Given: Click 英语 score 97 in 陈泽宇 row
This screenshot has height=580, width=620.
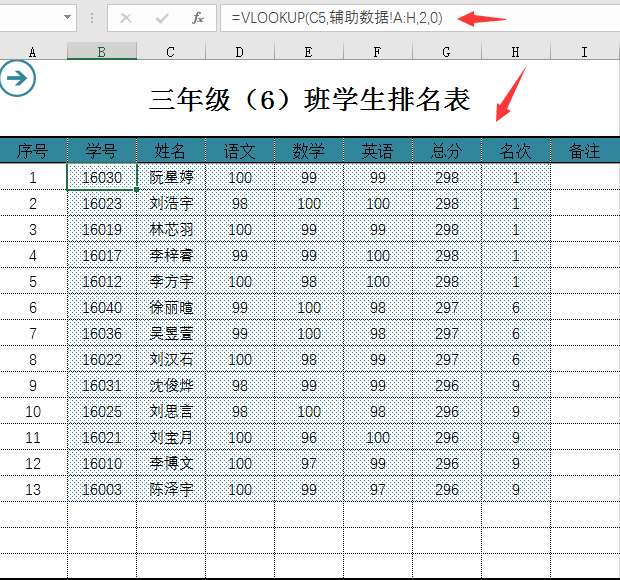Looking at the screenshot, I should [x=378, y=489].
